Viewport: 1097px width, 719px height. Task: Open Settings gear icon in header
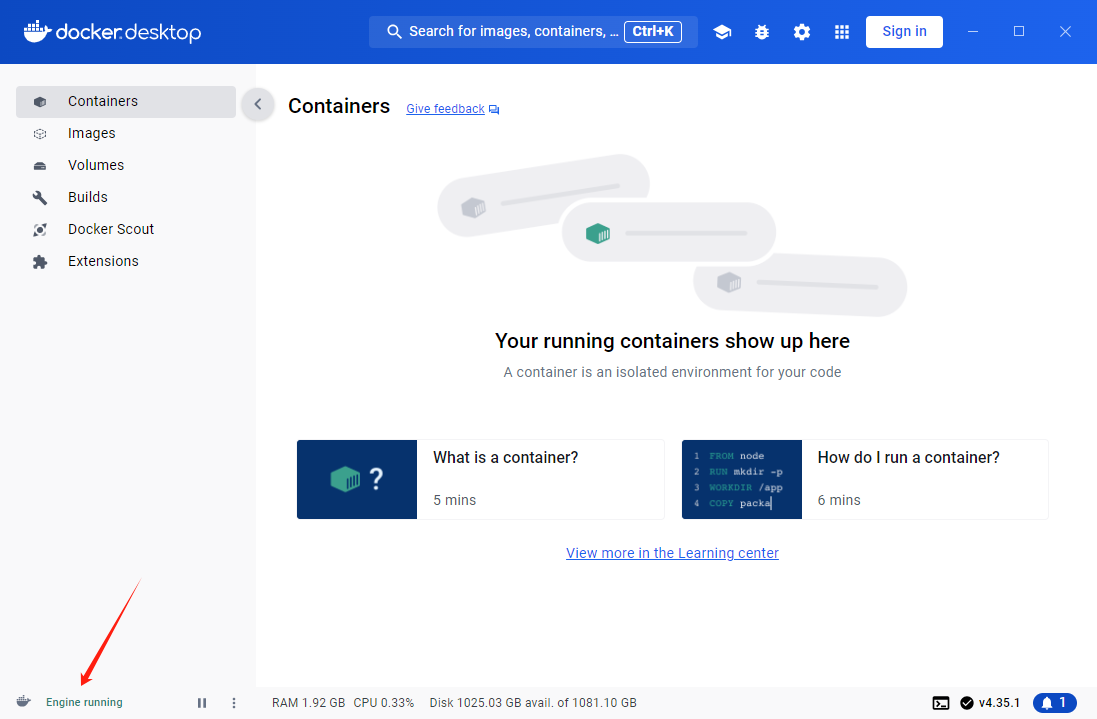tap(802, 32)
